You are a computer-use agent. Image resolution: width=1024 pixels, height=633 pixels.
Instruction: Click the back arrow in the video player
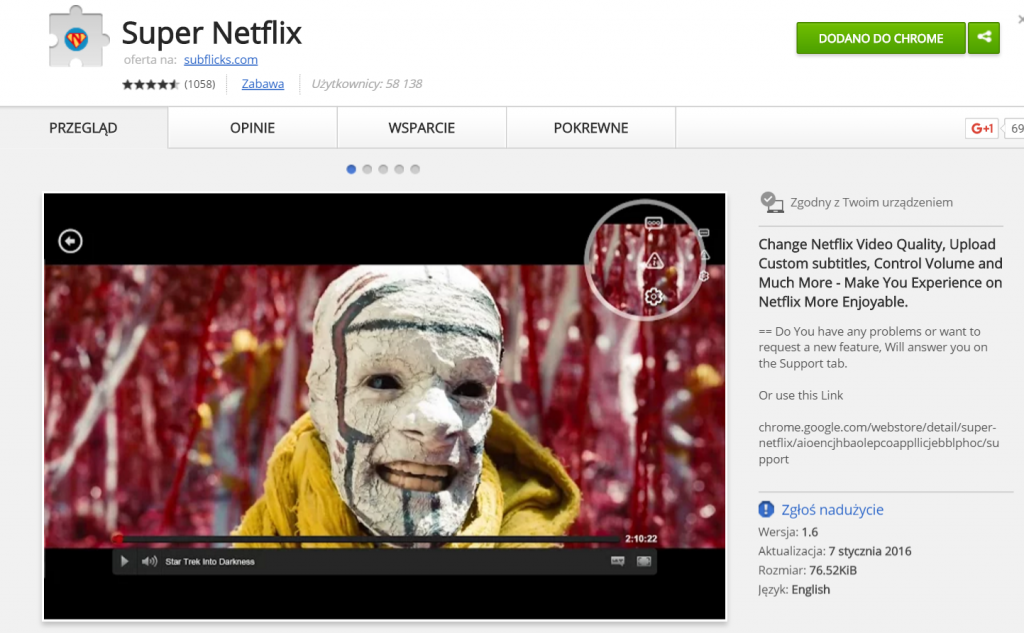[x=71, y=241]
